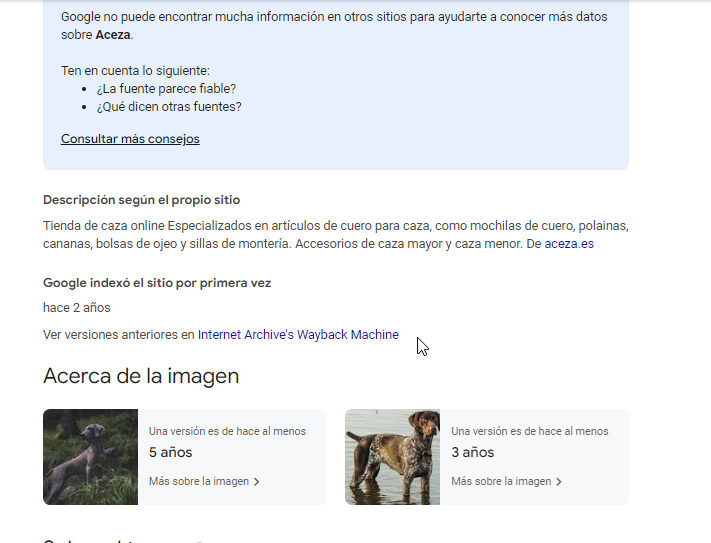Open the aceza.es site link
The image size is (711, 543).
pos(569,244)
